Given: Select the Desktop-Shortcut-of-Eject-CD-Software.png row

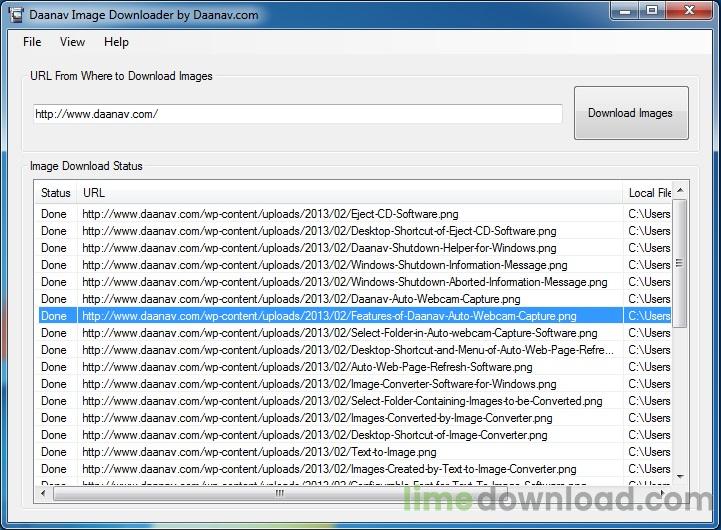Looking at the screenshot, I should coord(354,231).
